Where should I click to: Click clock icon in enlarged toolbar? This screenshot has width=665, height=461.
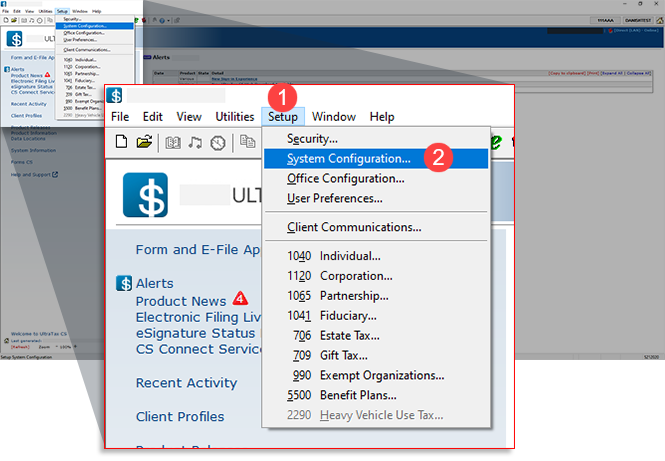(218, 143)
